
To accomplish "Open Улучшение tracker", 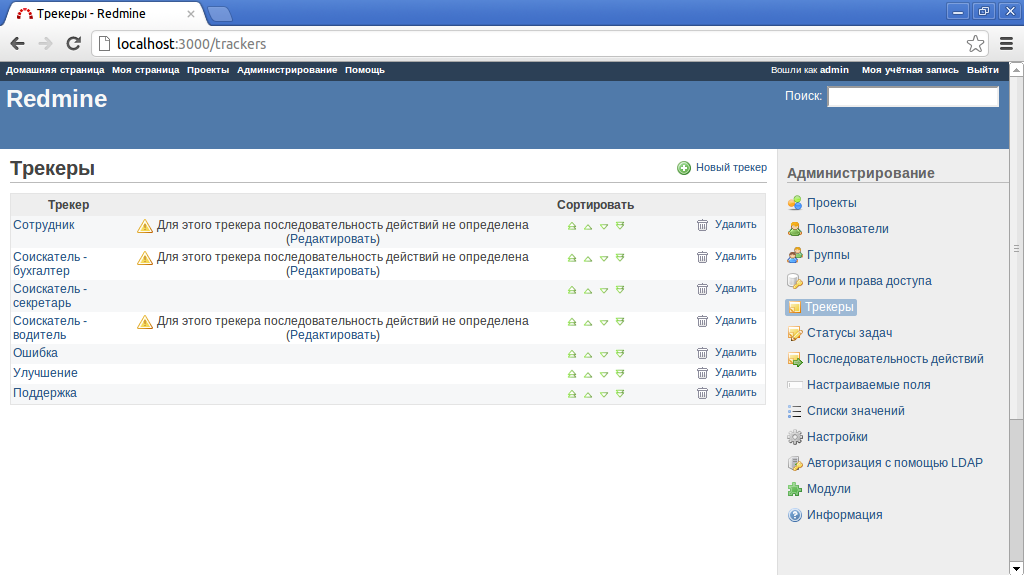I will 45,373.
